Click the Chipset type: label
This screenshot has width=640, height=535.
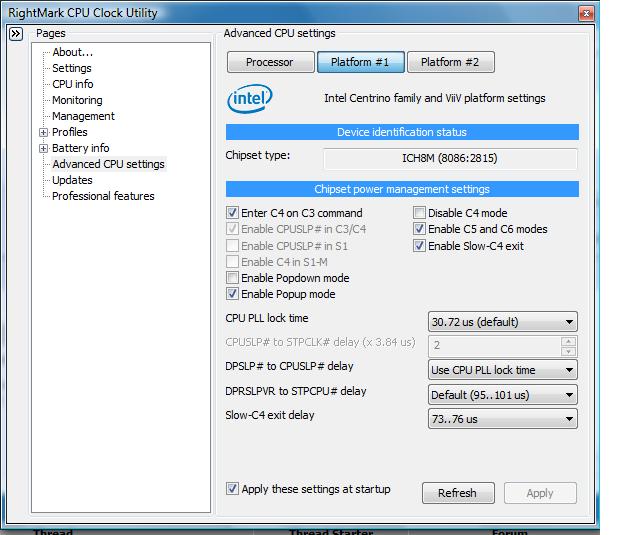point(258,155)
